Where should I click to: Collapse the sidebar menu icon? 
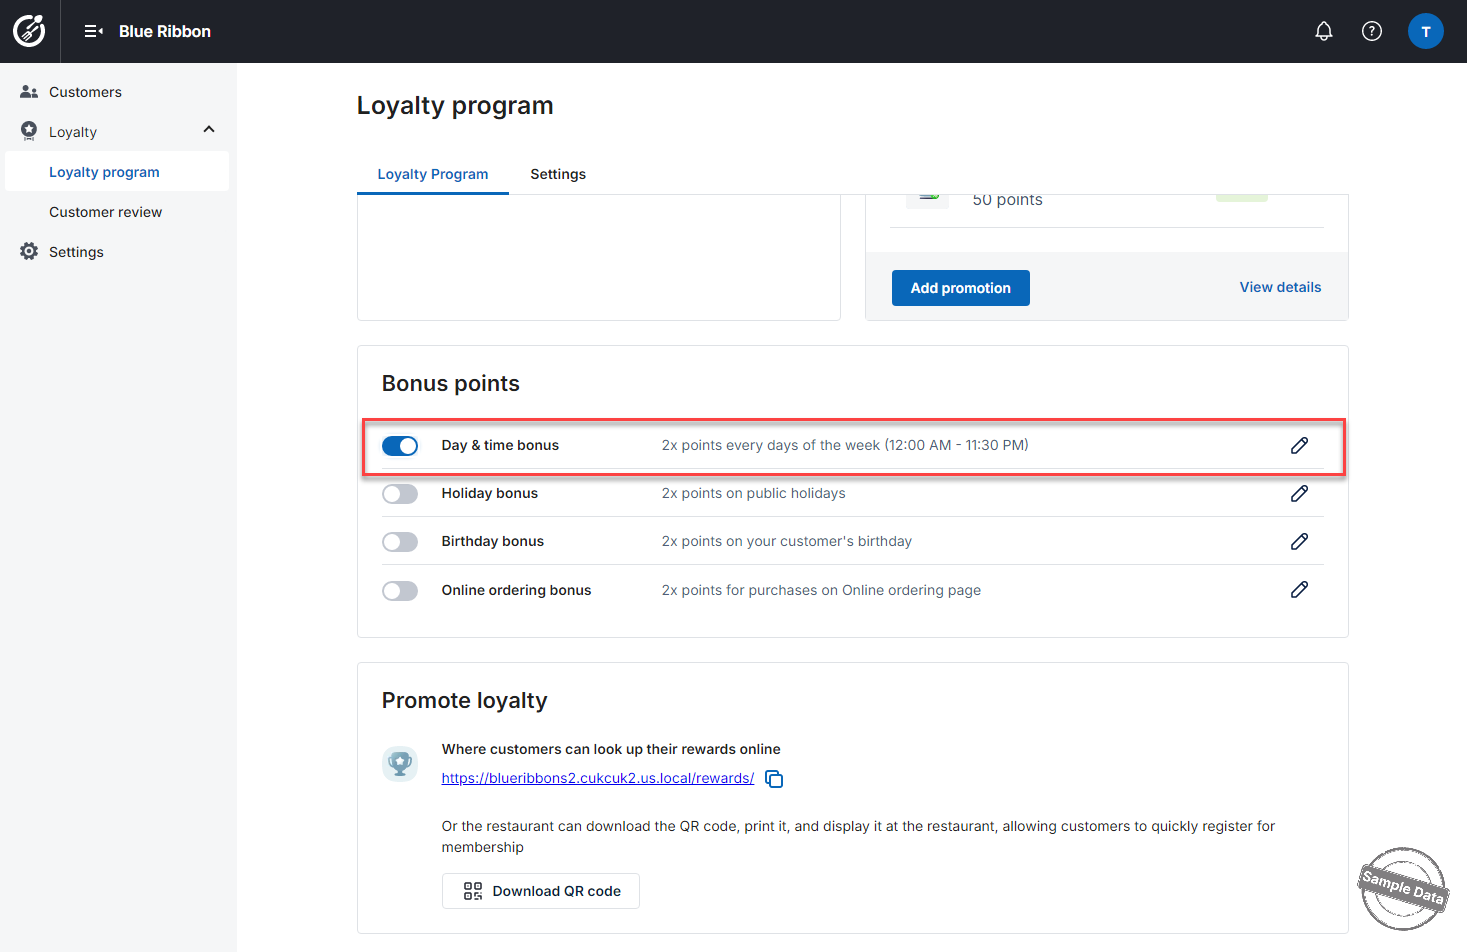pos(94,31)
